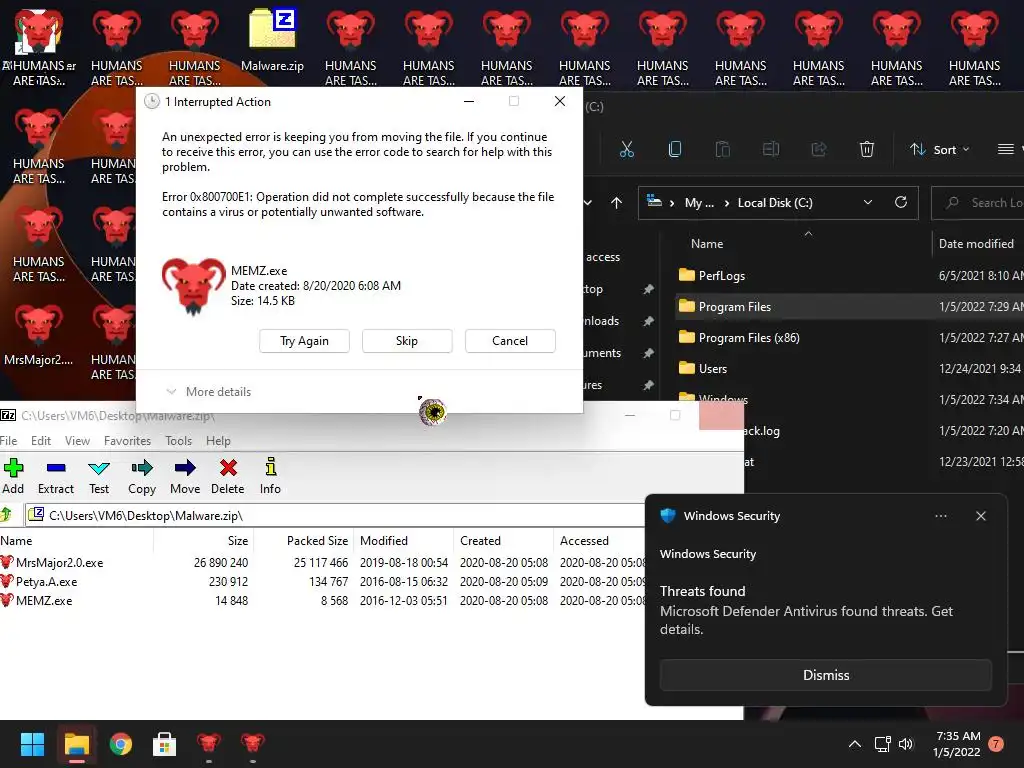
Task: Click the trash Delete icon in File Explorer
Action: [867, 150]
